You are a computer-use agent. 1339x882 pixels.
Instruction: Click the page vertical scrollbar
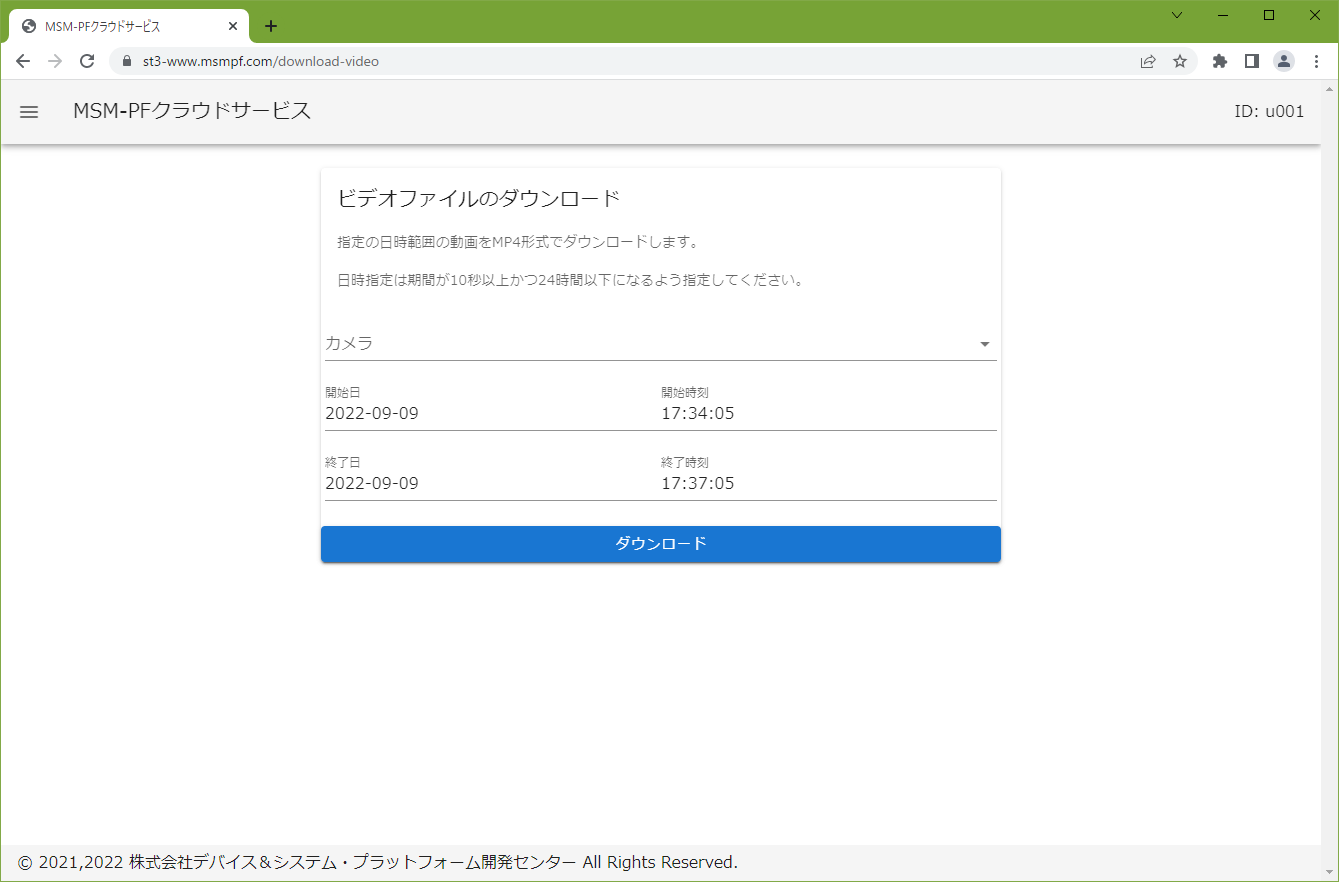point(1329,480)
